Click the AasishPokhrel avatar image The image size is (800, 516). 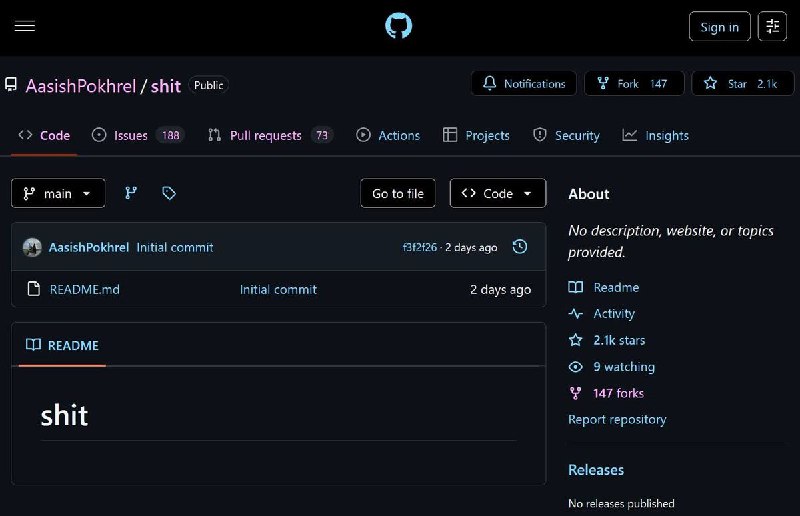tap(32, 248)
